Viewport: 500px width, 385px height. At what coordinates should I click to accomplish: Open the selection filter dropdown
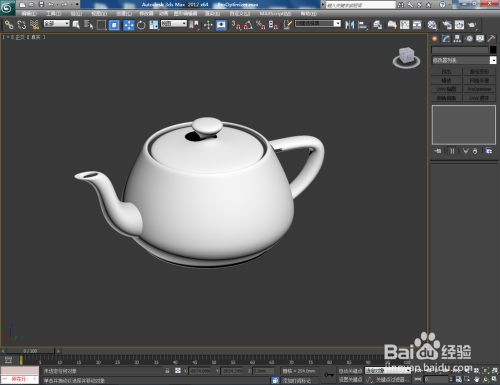pyautogui.click(x=57, y=23)
